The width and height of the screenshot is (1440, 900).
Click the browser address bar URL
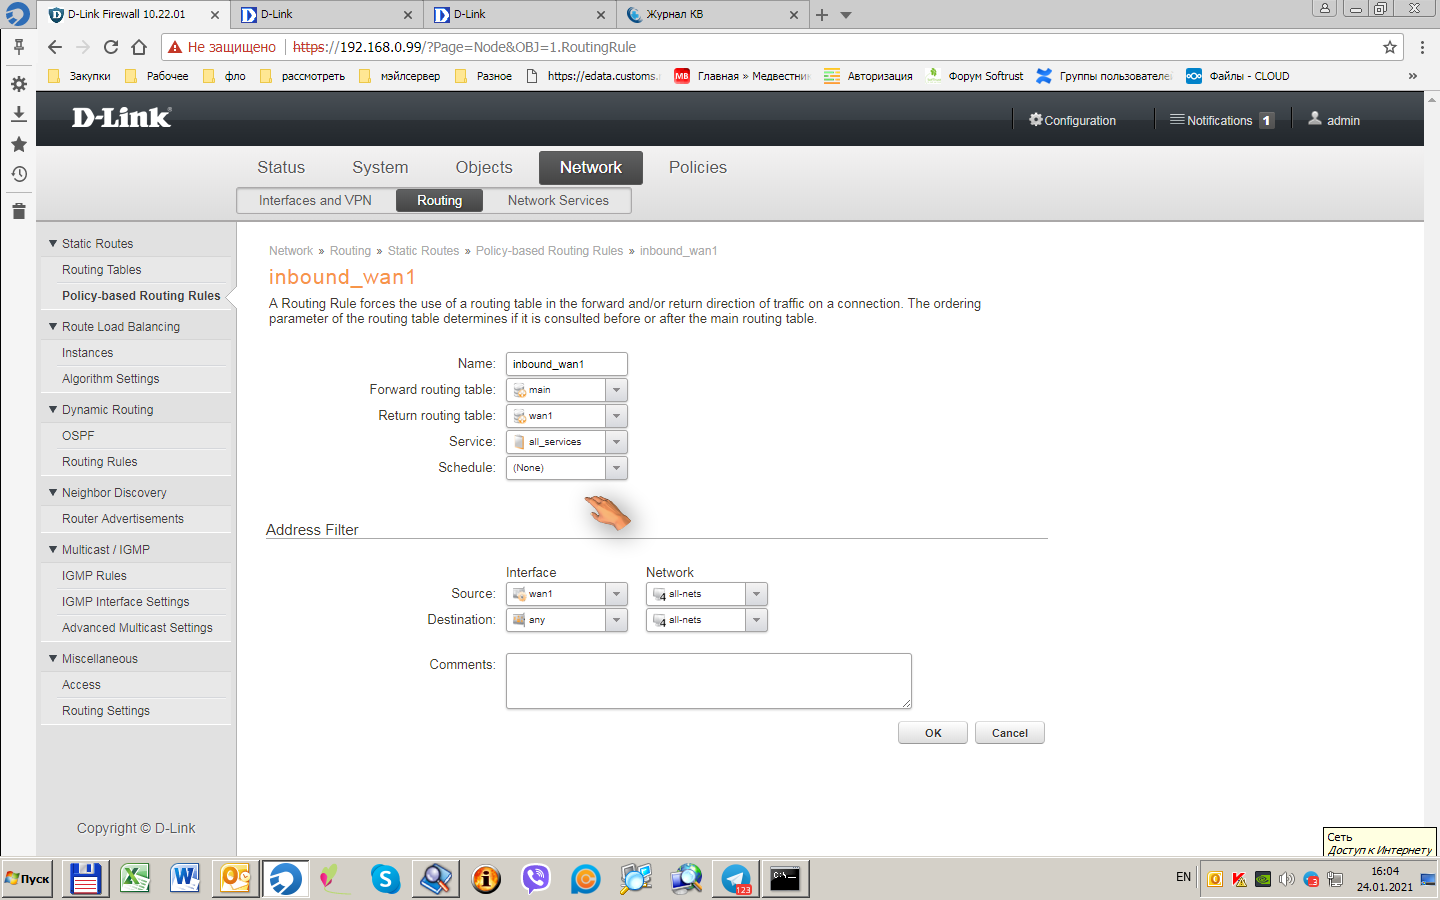[x=465, y=47]
